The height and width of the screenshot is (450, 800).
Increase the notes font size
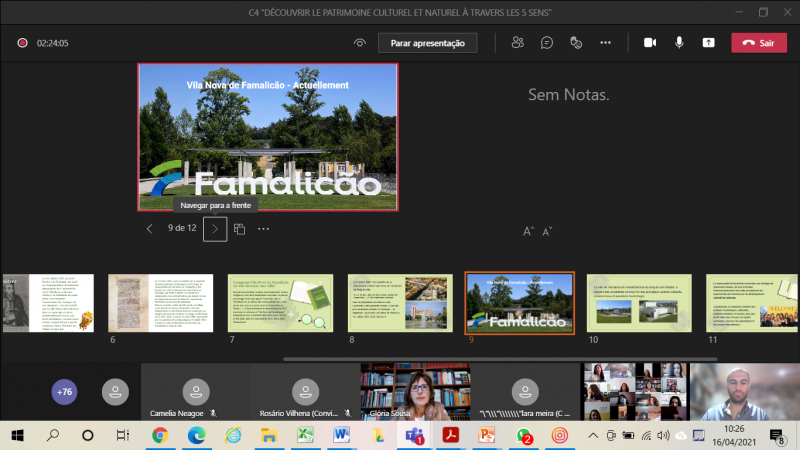click(529, 231)
